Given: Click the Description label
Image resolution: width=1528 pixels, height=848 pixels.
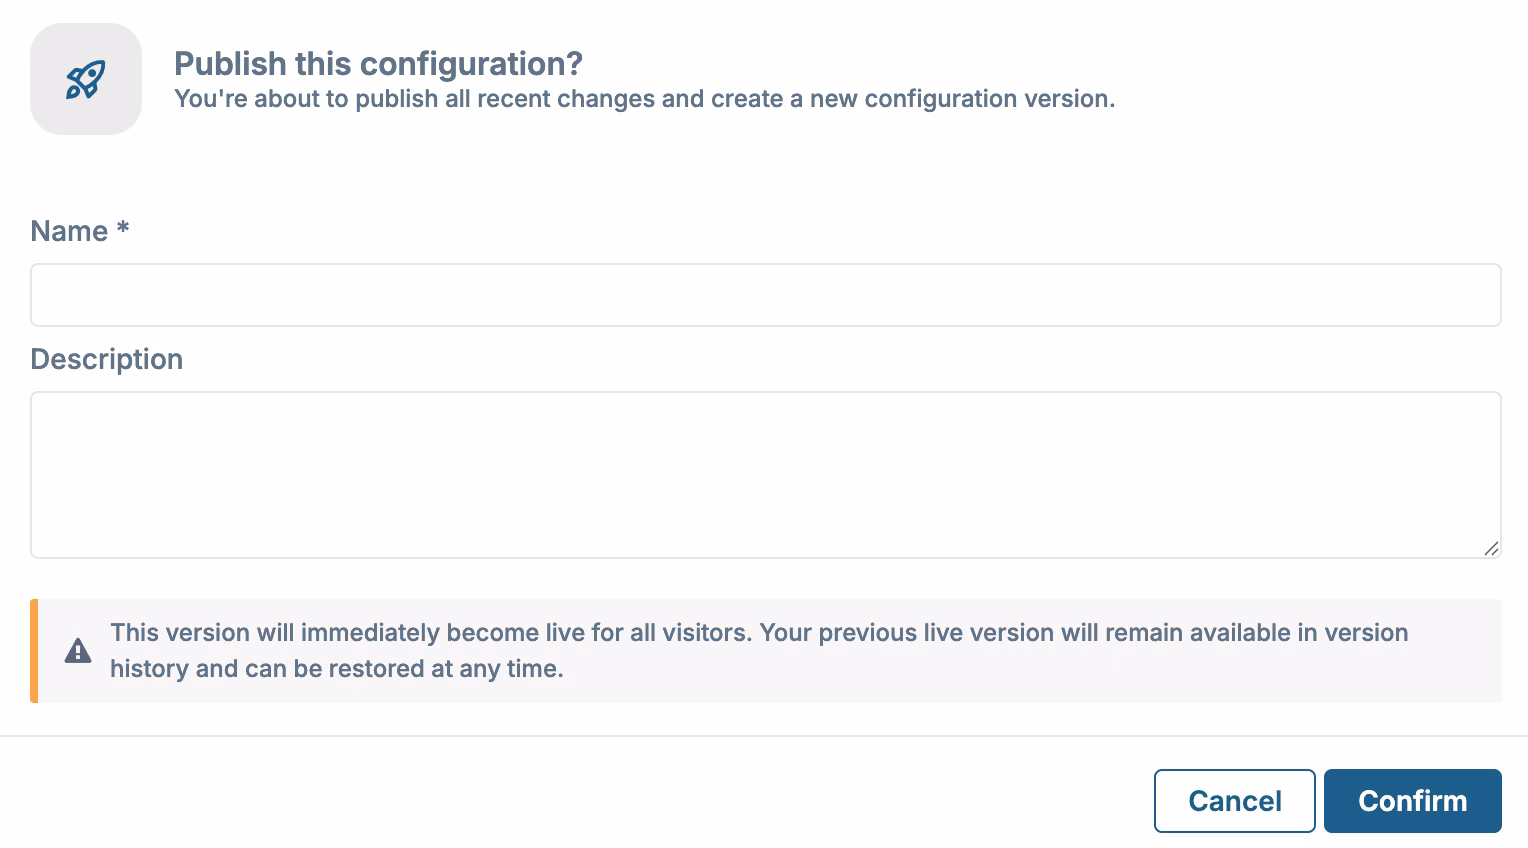Looking at the screenshot, I should 106,359.
